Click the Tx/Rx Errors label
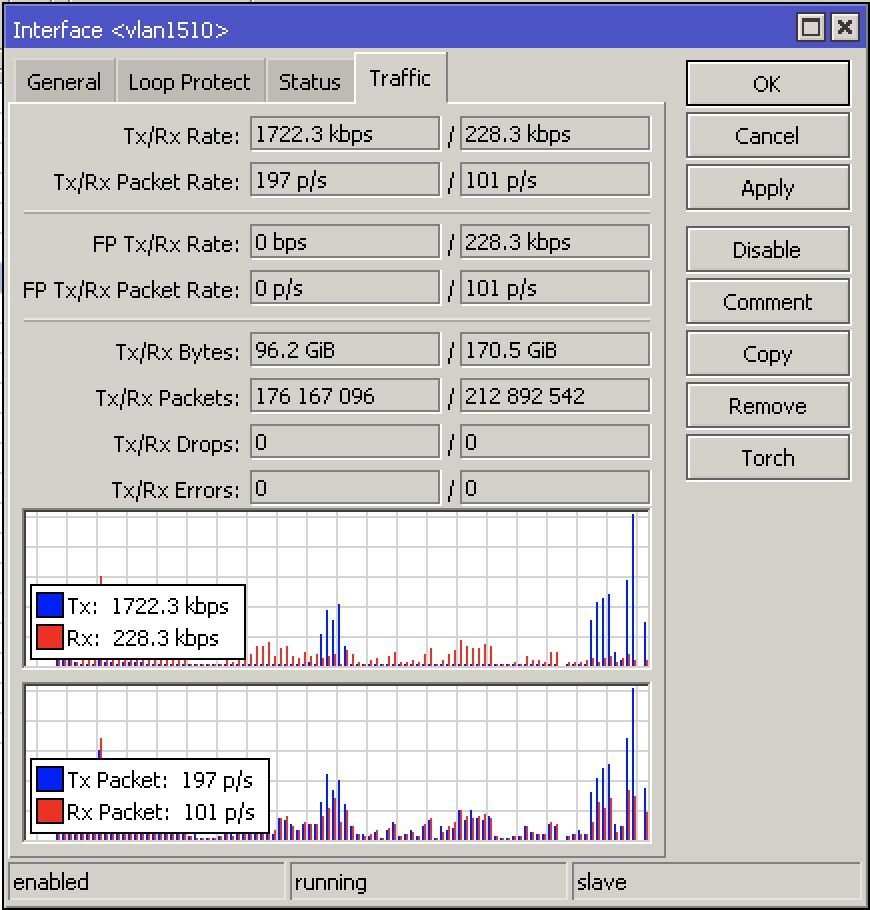The height and width of the screenshot is (910, 870). tap(175, 490)
